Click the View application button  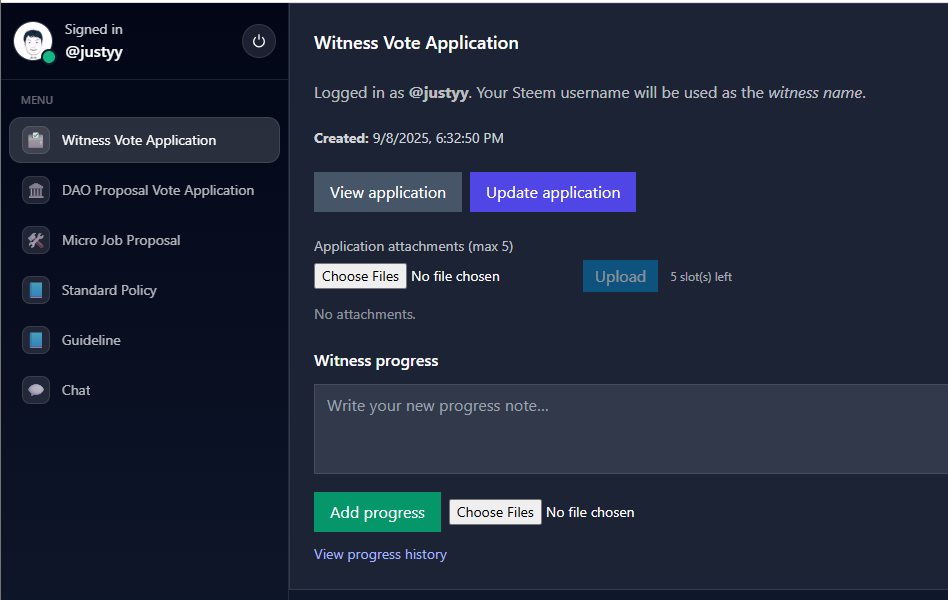(x=388, y=192)
